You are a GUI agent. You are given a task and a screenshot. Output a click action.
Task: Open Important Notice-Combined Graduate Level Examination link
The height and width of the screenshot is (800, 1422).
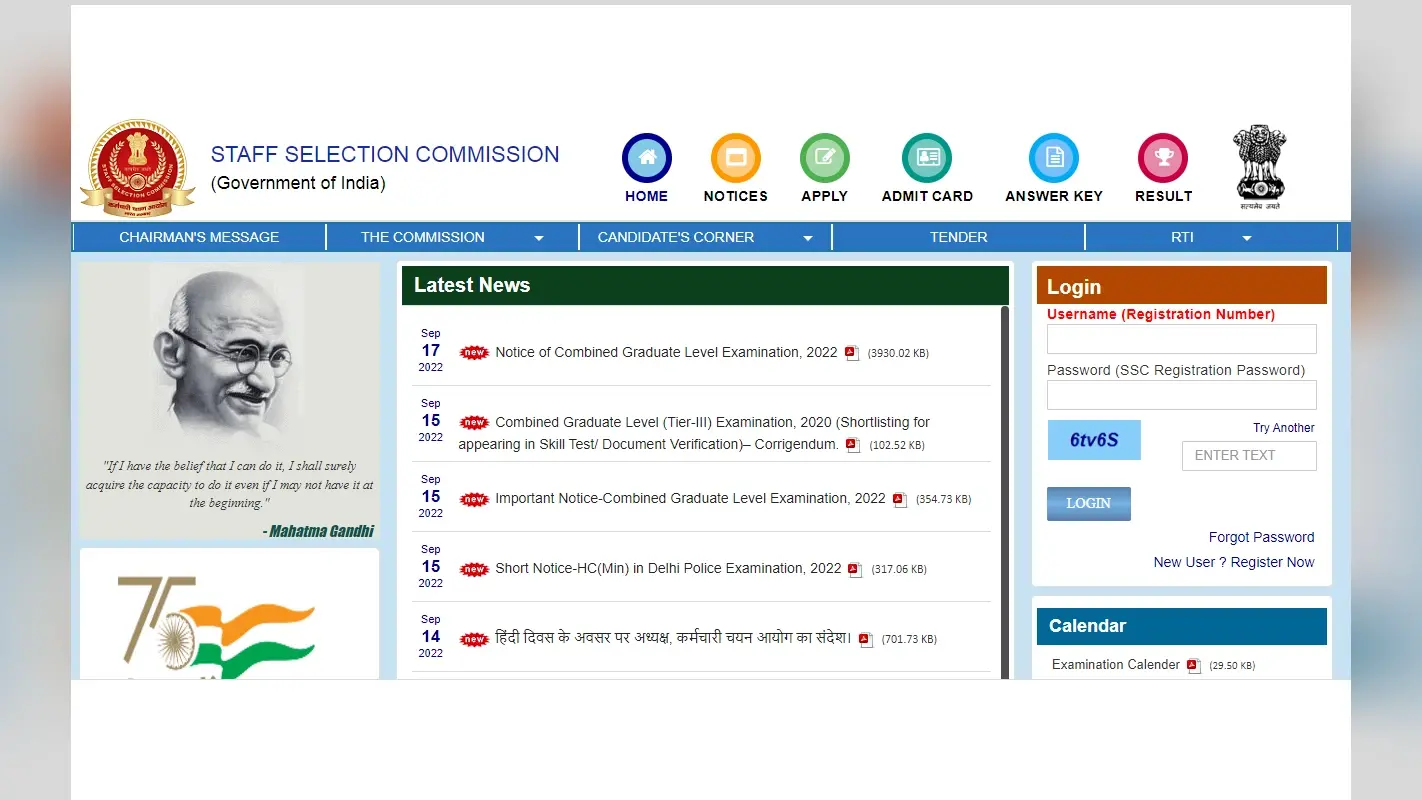click(x=690, y=498)
